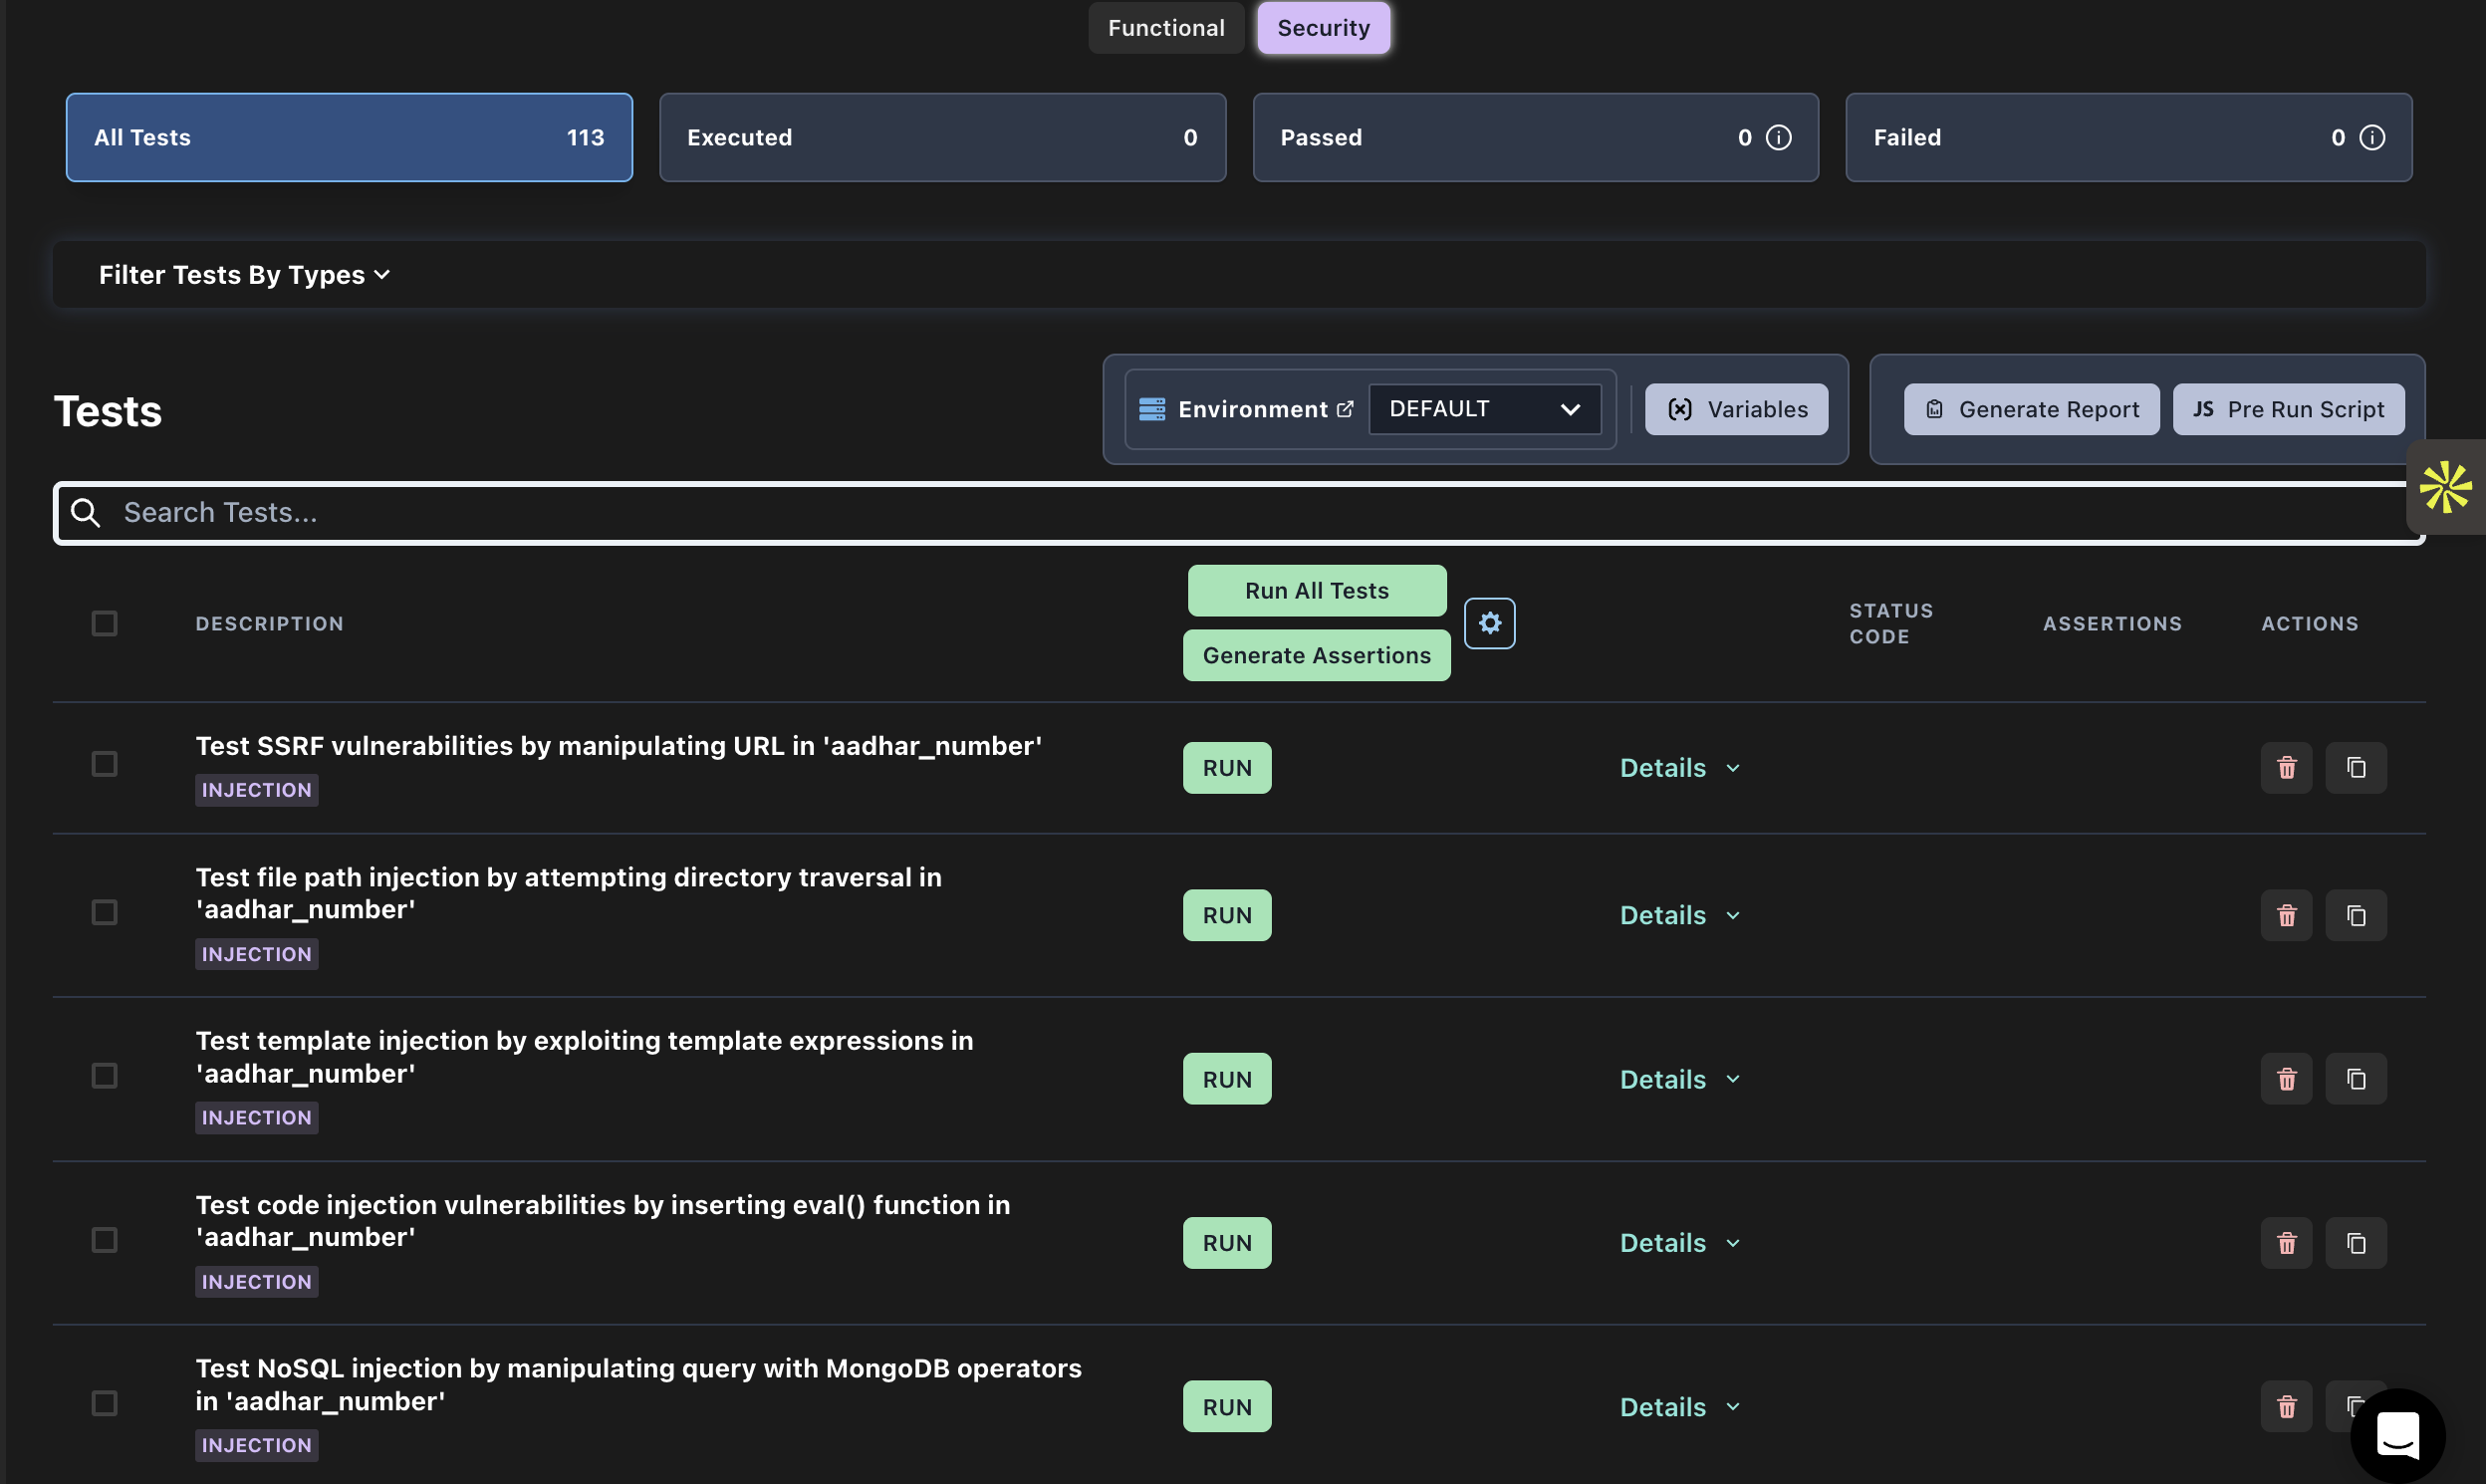
Task: Click the info icon beside Failed count
Action: click(2371, 138)
